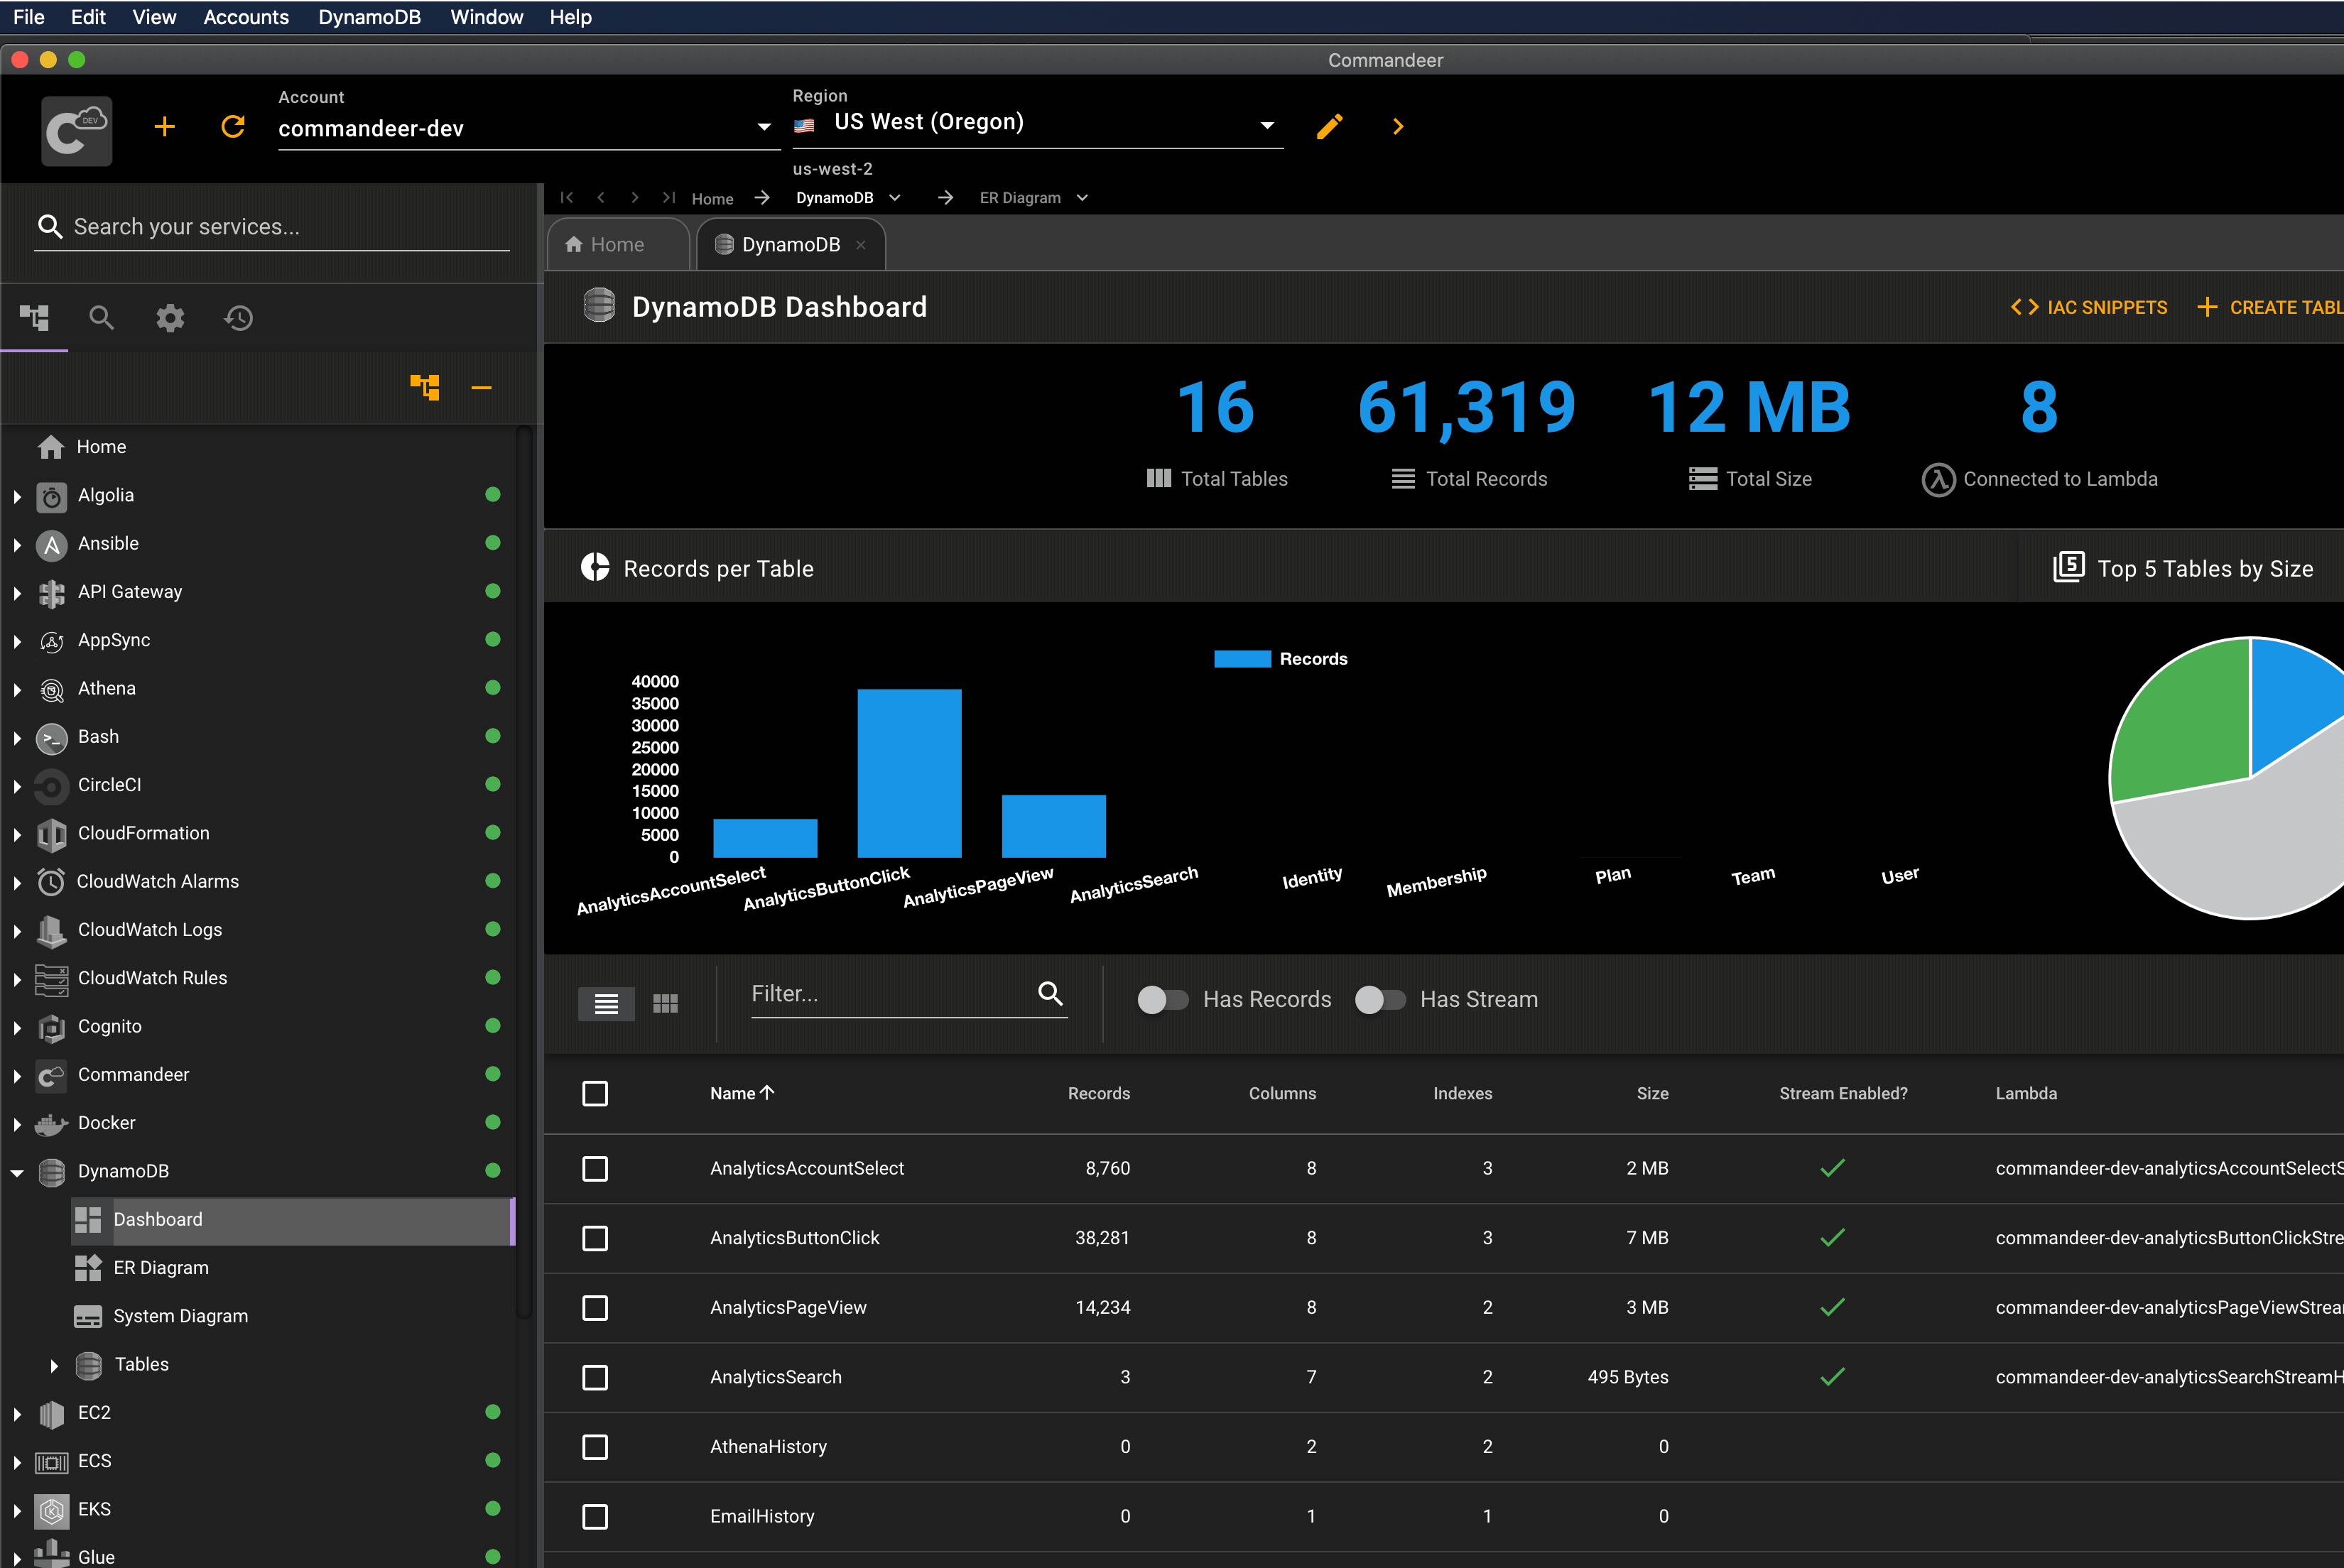2344x1568 pixels.
Task: Expand the EC2 tree node
Action: click(17, 1414)
